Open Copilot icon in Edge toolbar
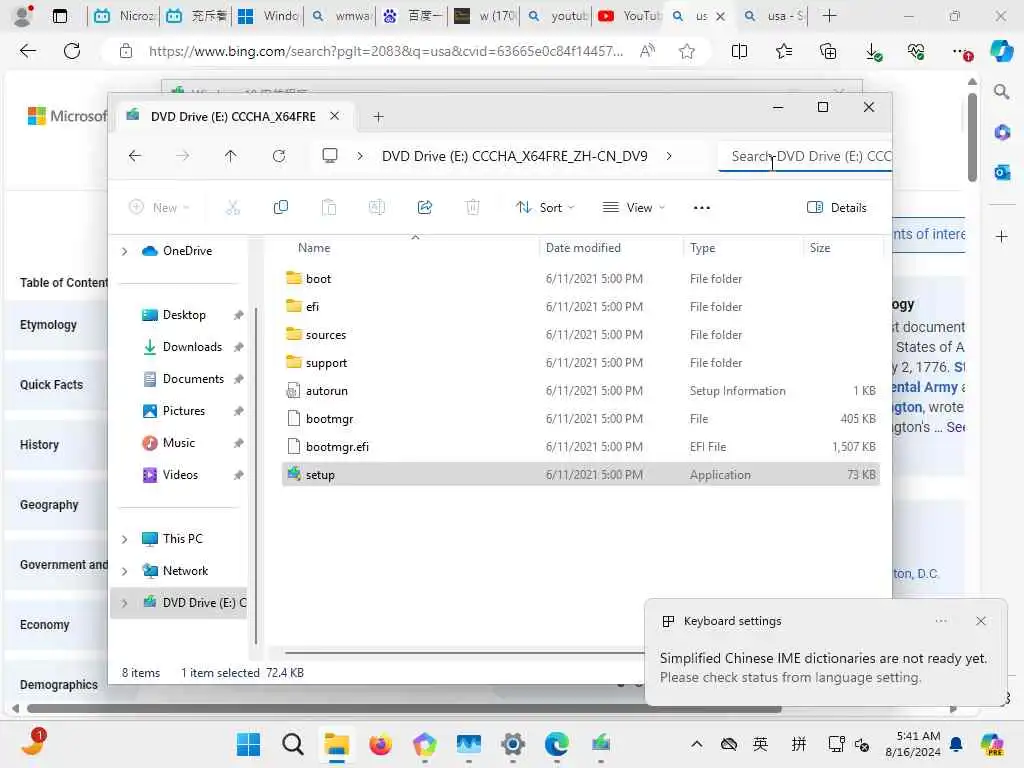Image resolution: width=1024 pixels, height=768 pixels. [x=1000, y=51]
